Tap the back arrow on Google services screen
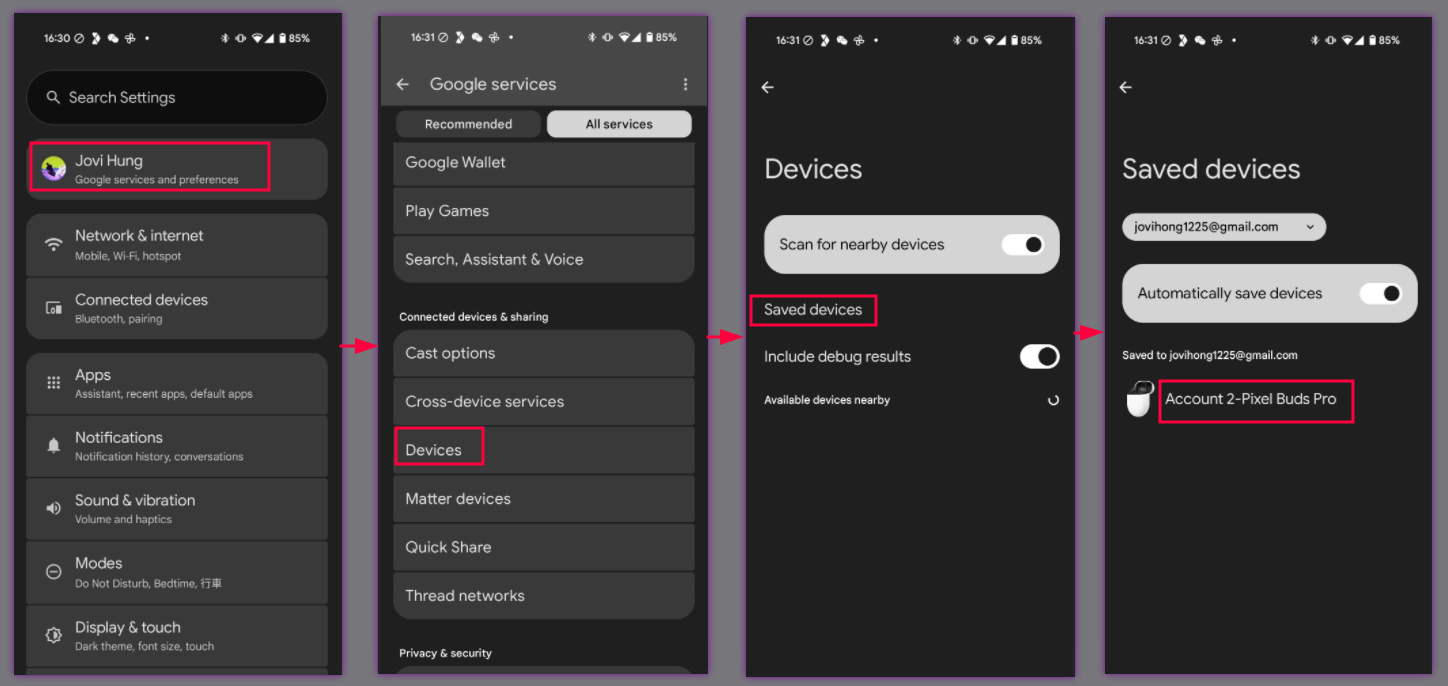This screenshot has height=686, width=1448. (x=402, y=84)
